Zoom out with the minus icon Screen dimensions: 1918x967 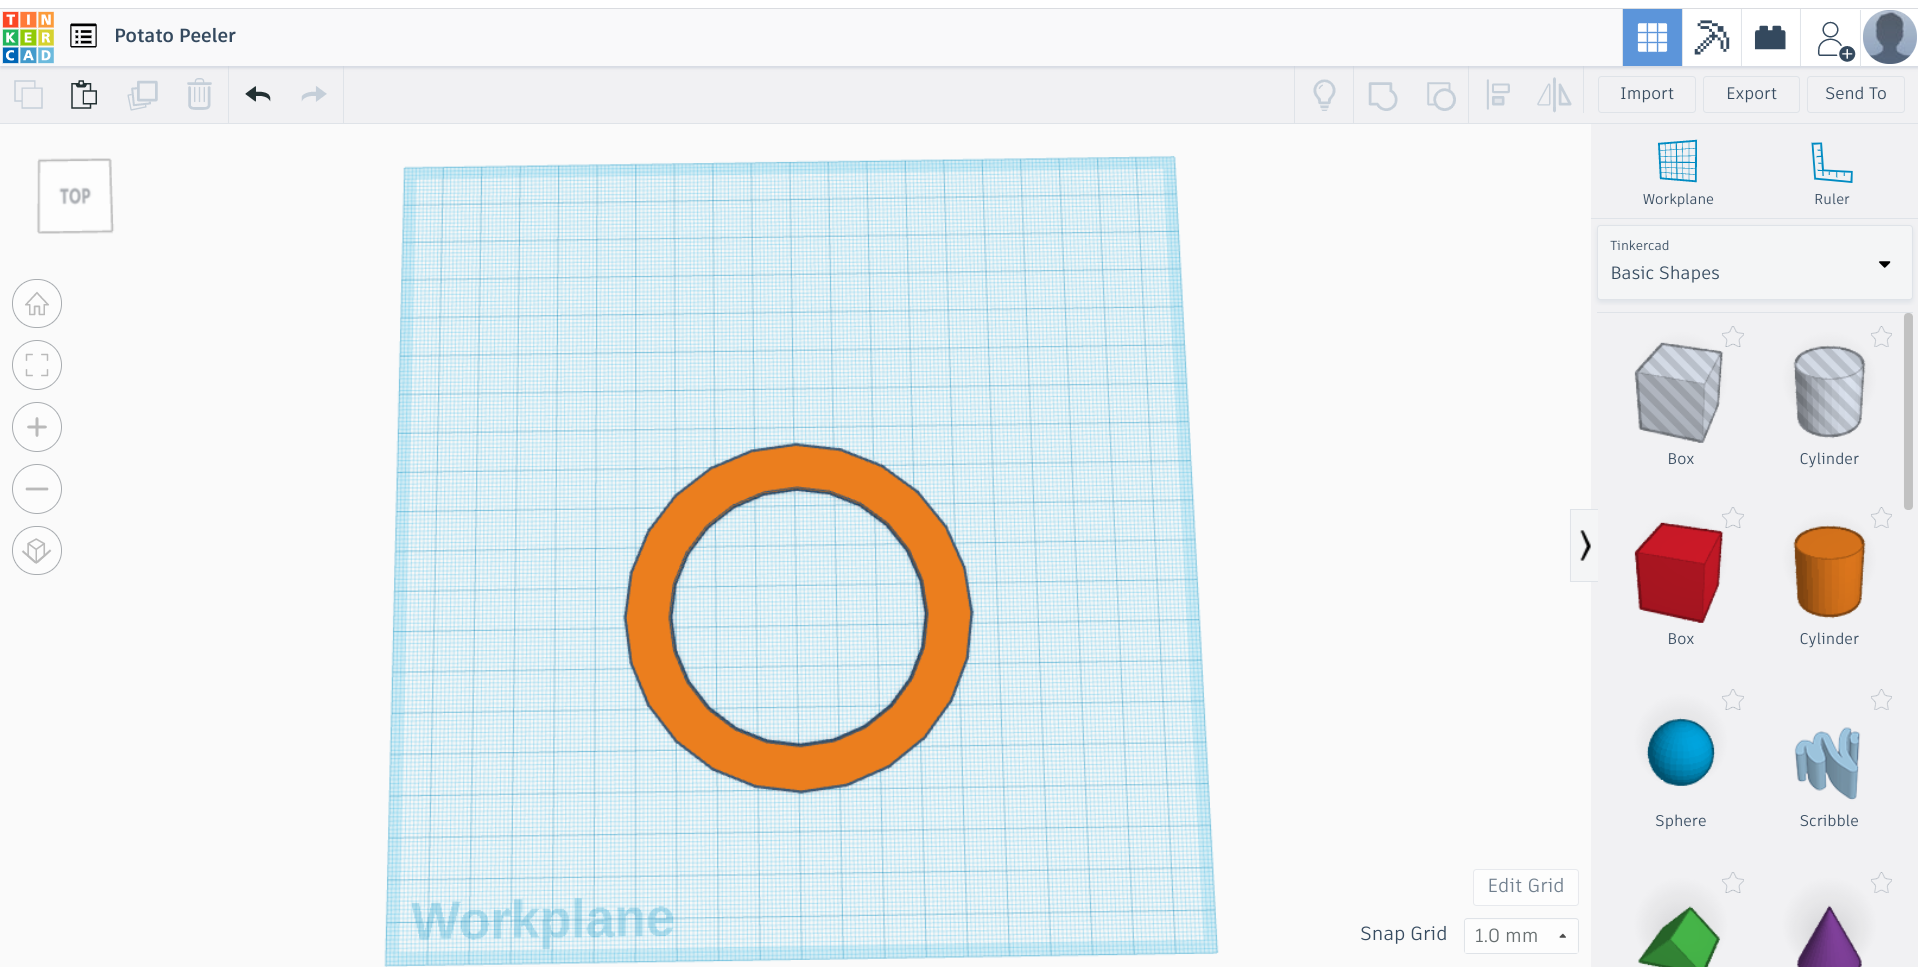tap(37, 489)
